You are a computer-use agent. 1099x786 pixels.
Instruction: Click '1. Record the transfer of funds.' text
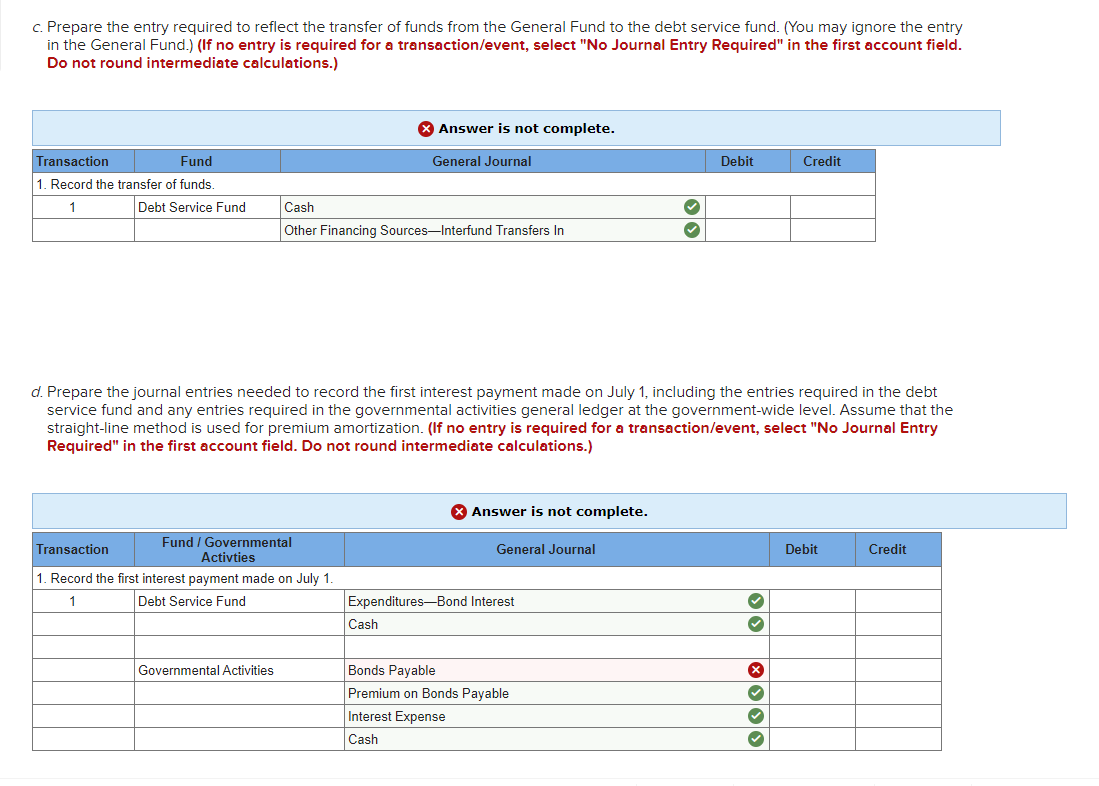[125, 184]
